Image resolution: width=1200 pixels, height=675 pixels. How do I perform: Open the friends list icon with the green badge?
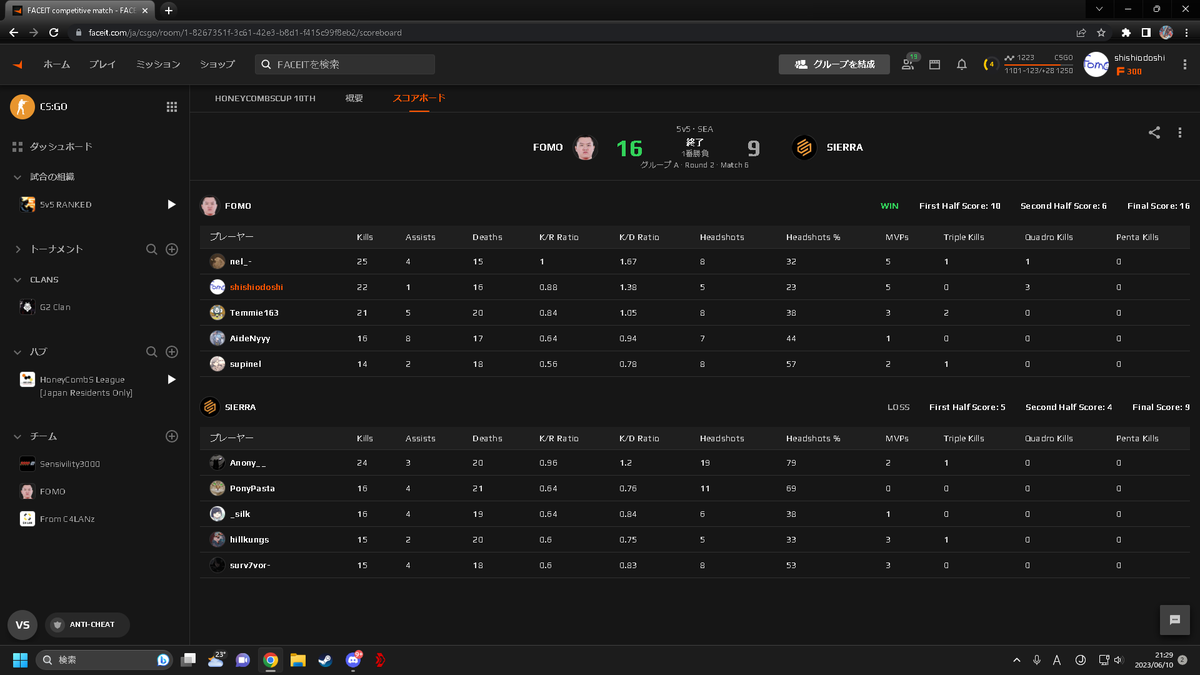tap(908, 64)
